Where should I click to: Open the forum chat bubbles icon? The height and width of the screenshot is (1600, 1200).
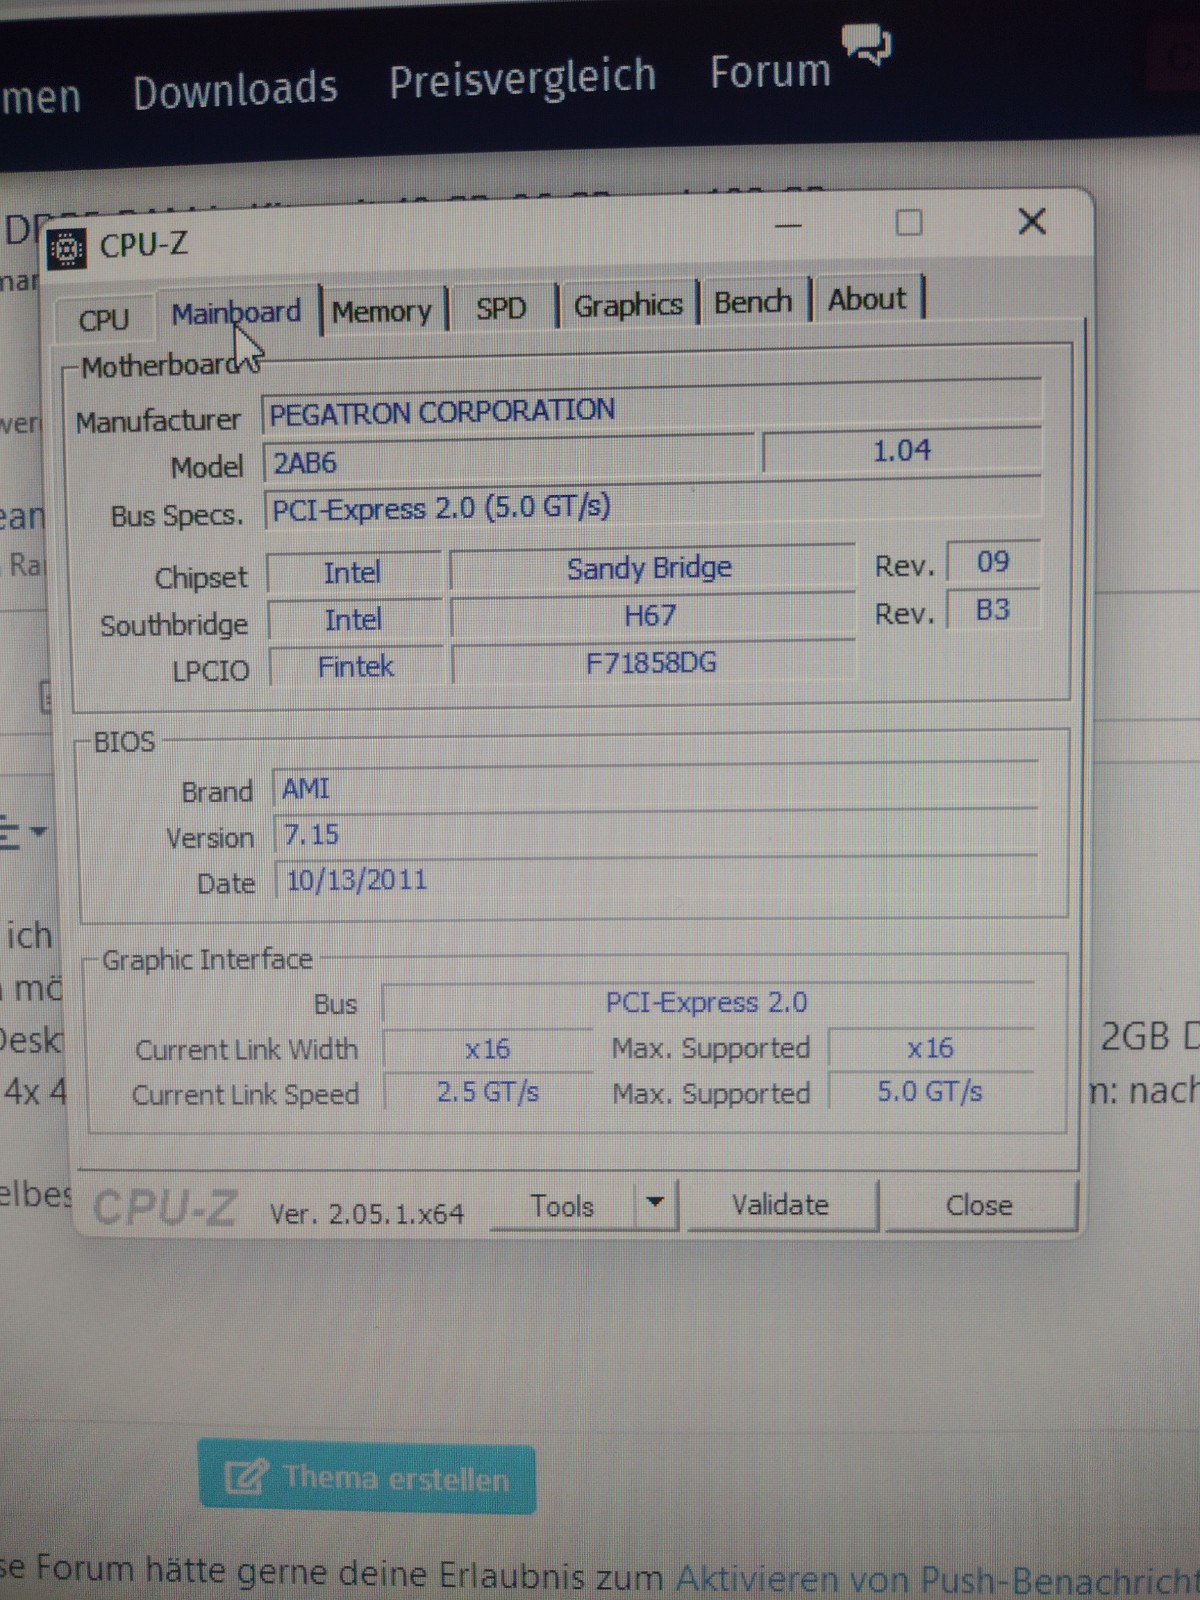click(866, 43)
